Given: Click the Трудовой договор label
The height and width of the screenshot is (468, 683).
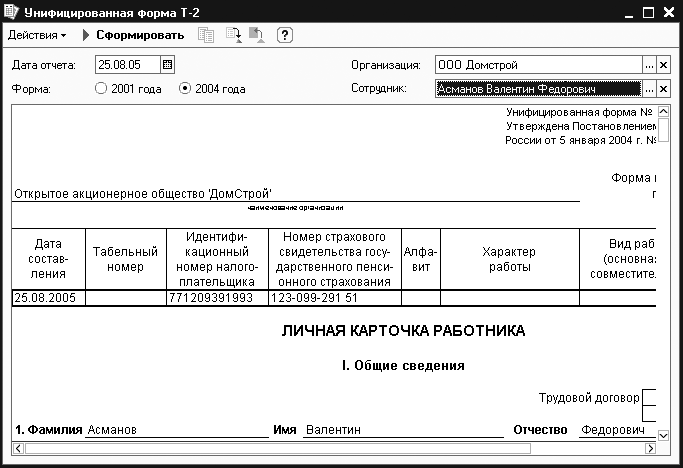Looking at the screenshot, I should coord(589,398).
